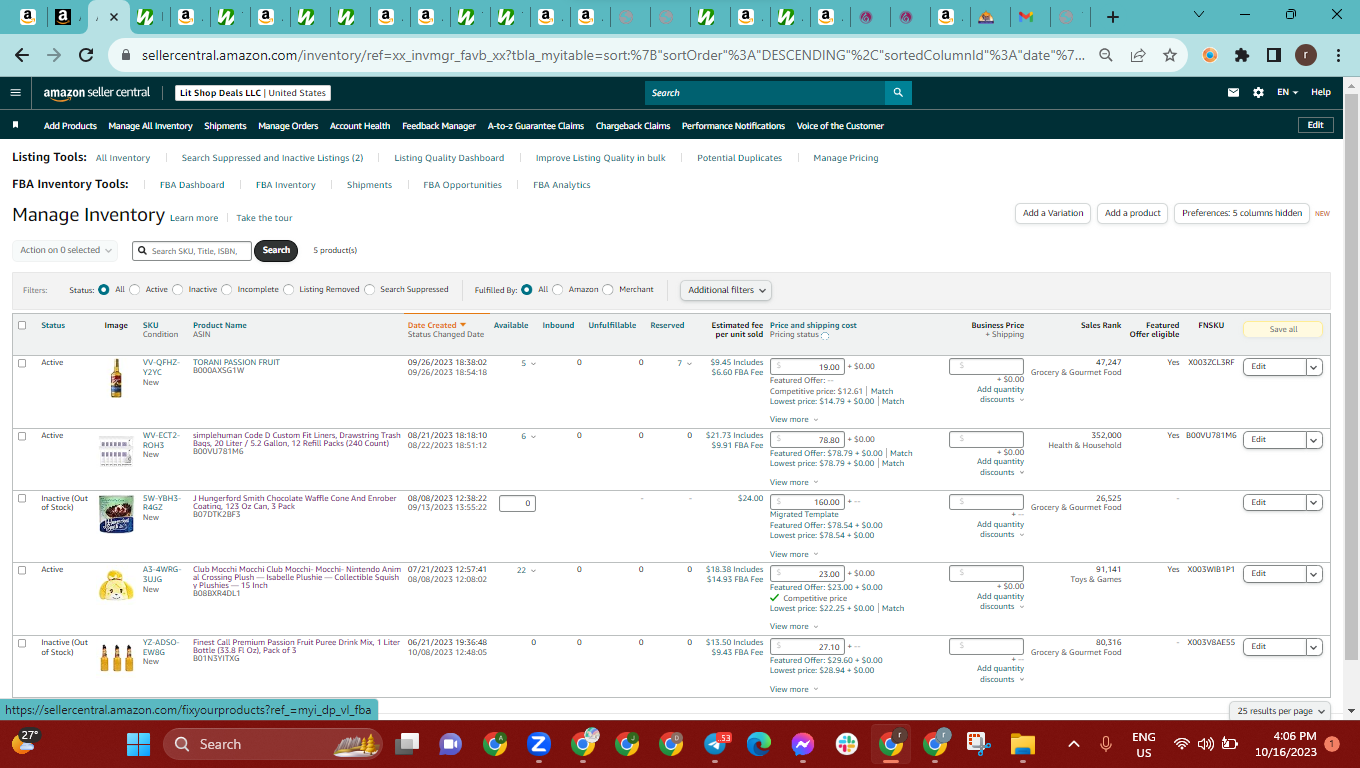Go back with the browser back arrow
The height and width of the screenshot is (768, 1360).
[22, 56]
